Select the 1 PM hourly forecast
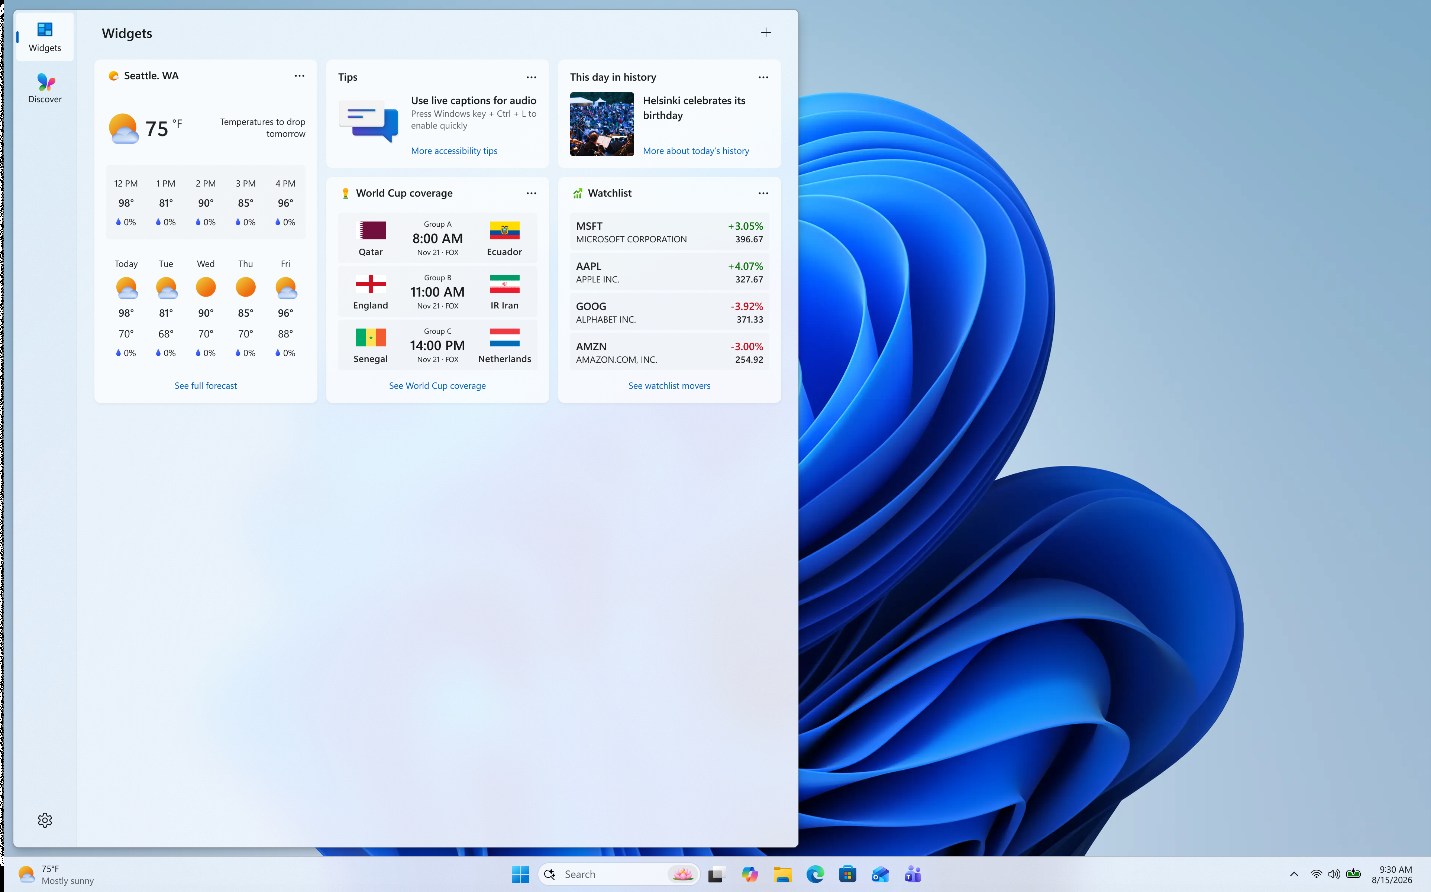This screenshot has height=892, width=1431. point(166,203)
